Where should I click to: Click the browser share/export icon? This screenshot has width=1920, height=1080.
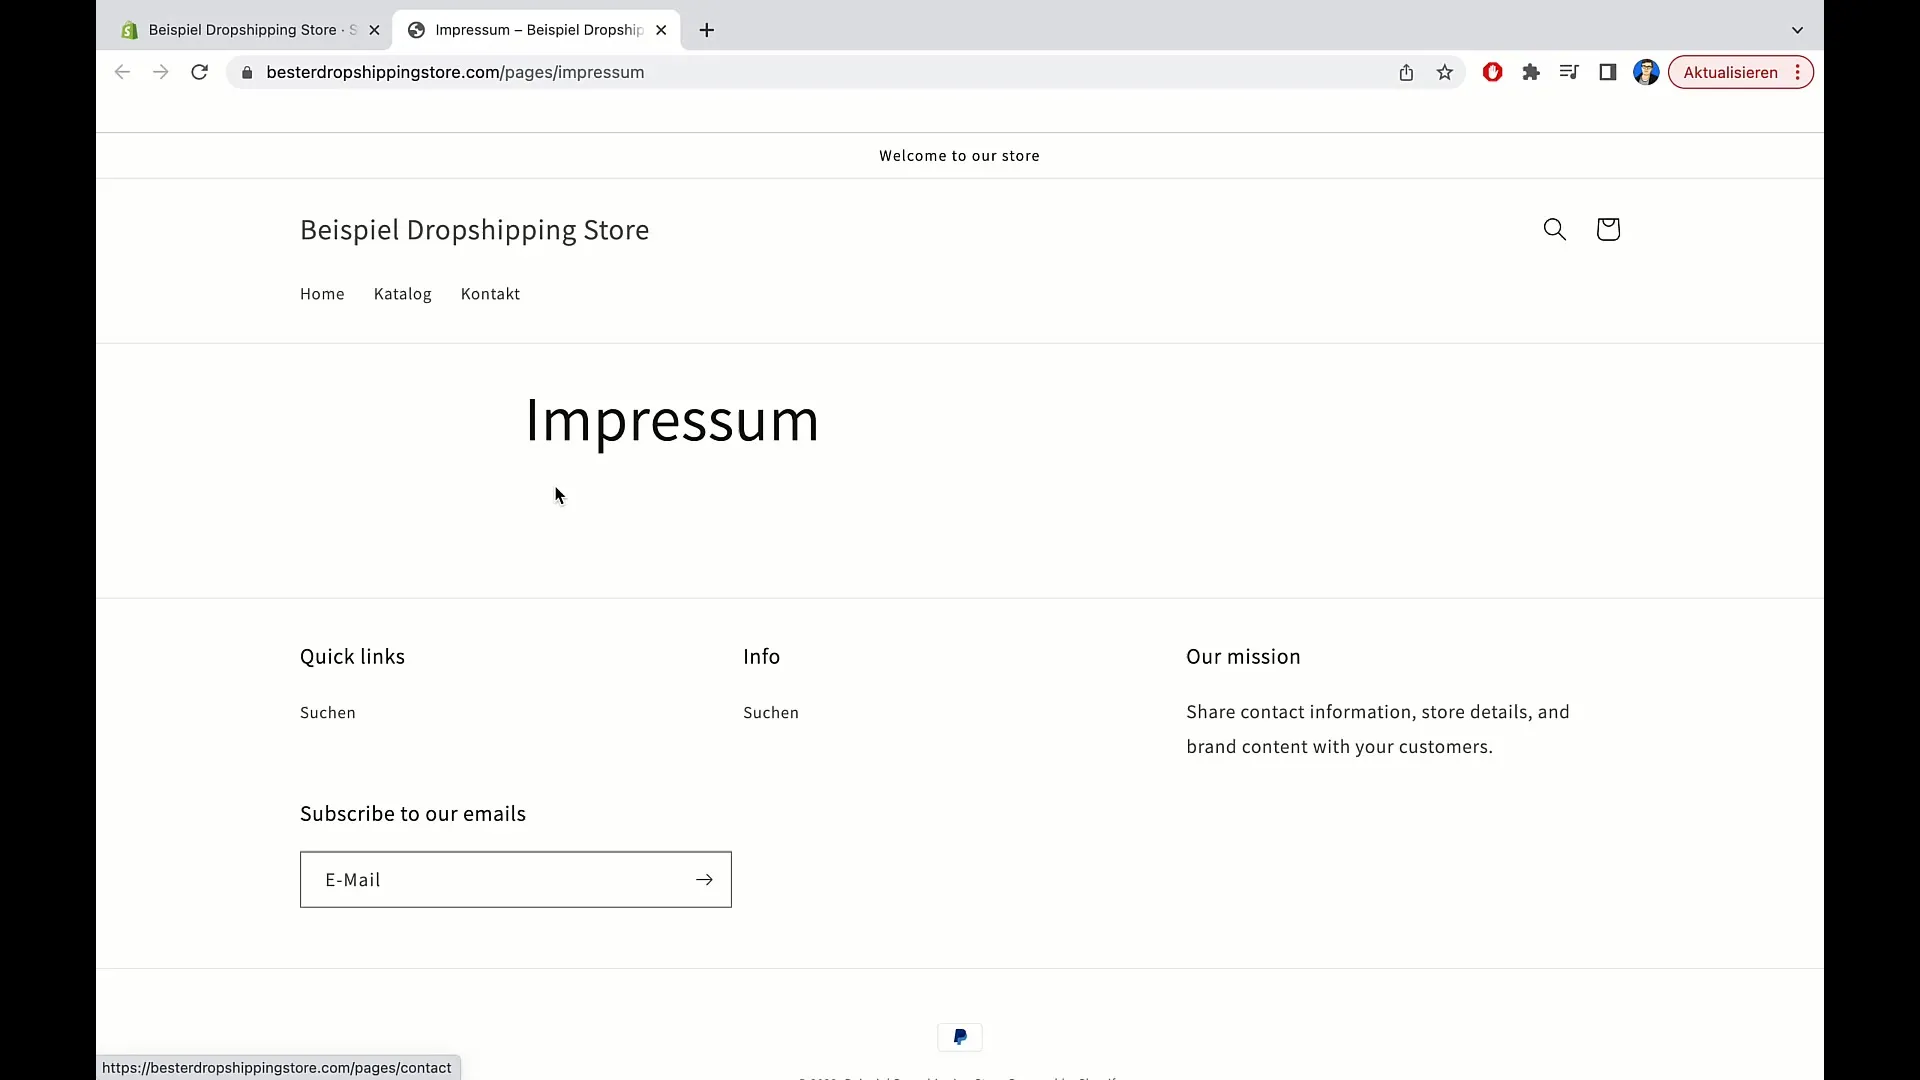tap(1406, 73)
